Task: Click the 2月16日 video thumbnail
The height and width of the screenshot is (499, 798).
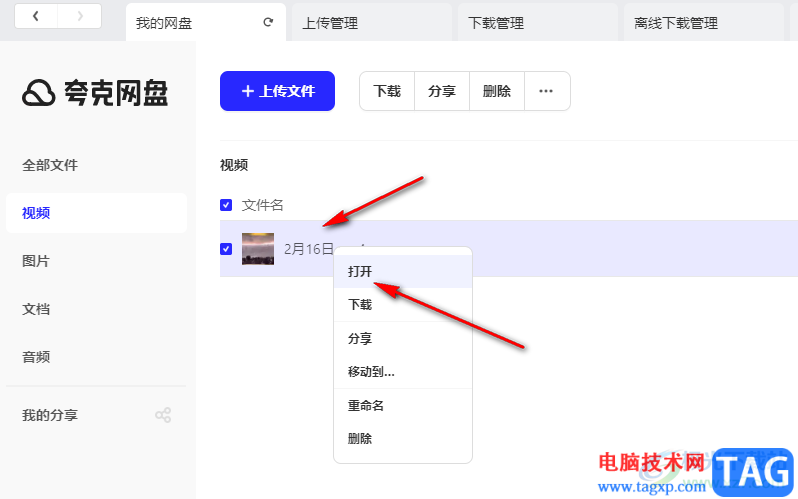Action: [258, 249]
